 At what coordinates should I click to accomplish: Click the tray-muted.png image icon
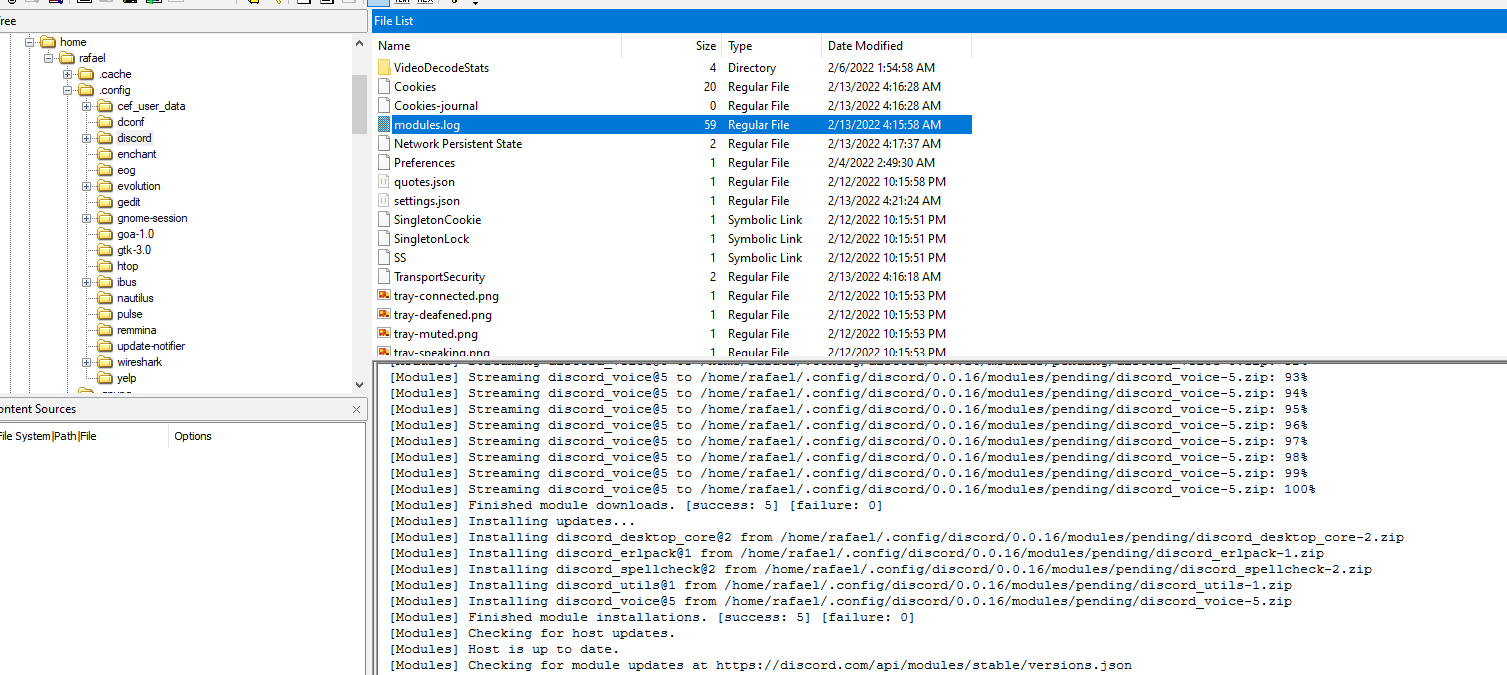384,334
